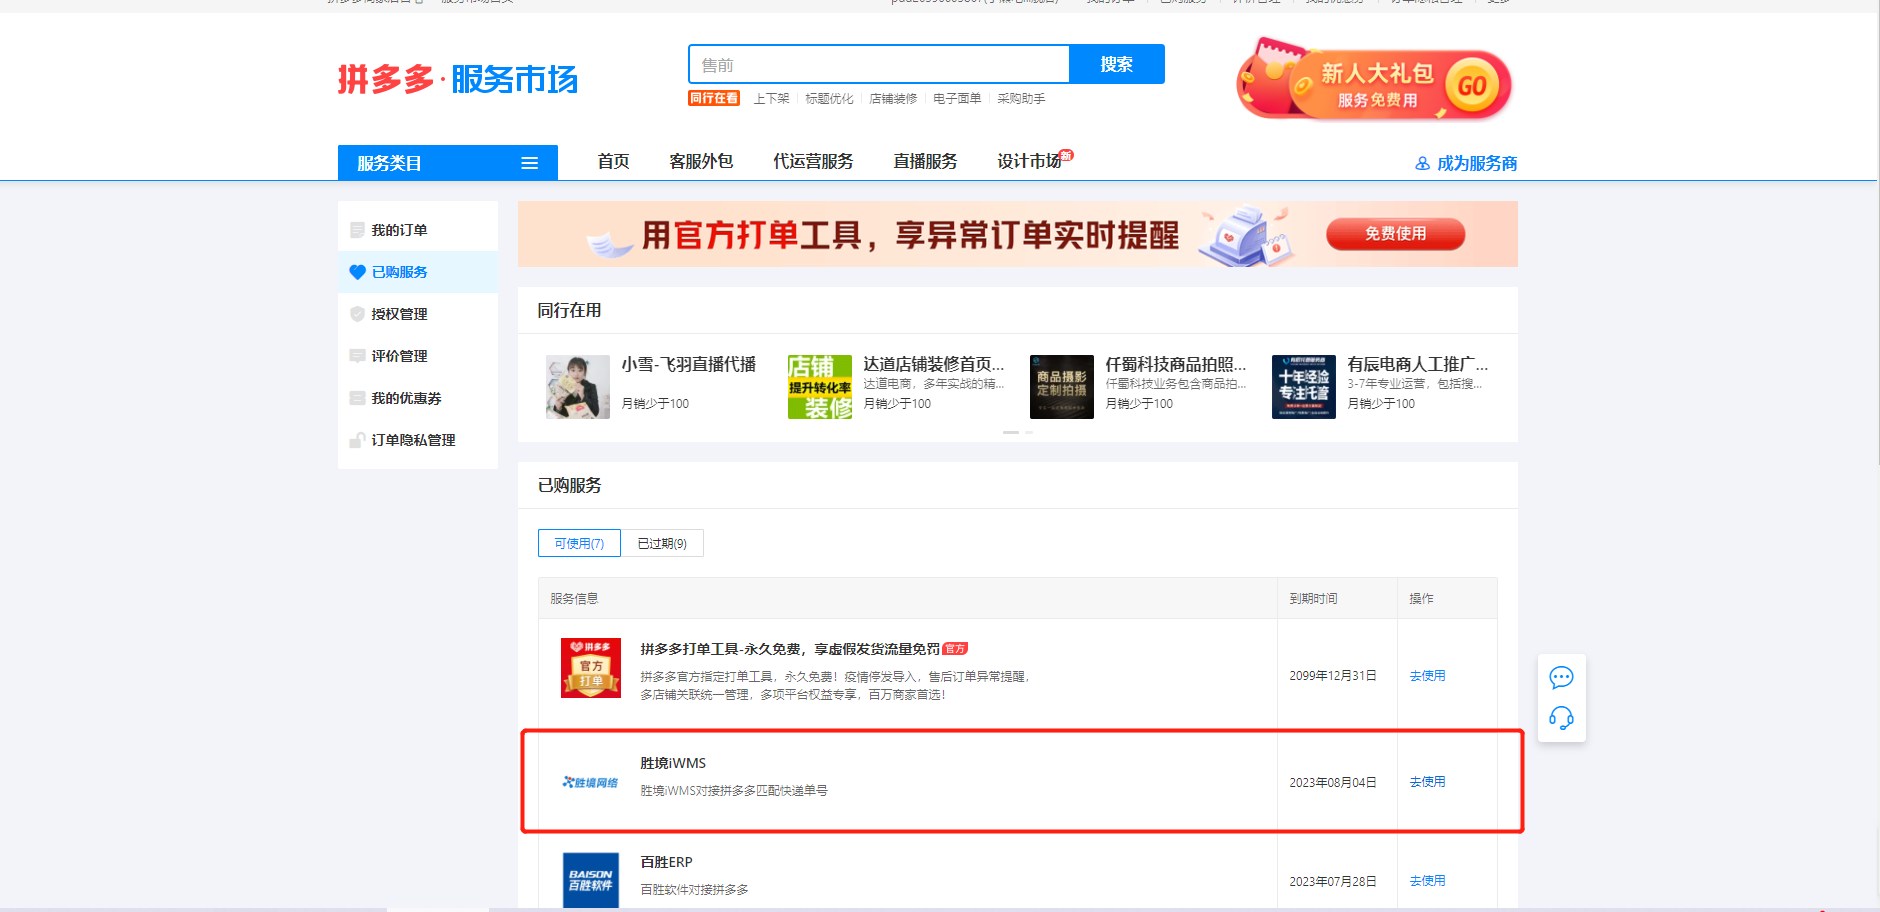The image size is (1880, 912).
Task: Open the 标题优化 suggested search link
Action: point(829,98)
